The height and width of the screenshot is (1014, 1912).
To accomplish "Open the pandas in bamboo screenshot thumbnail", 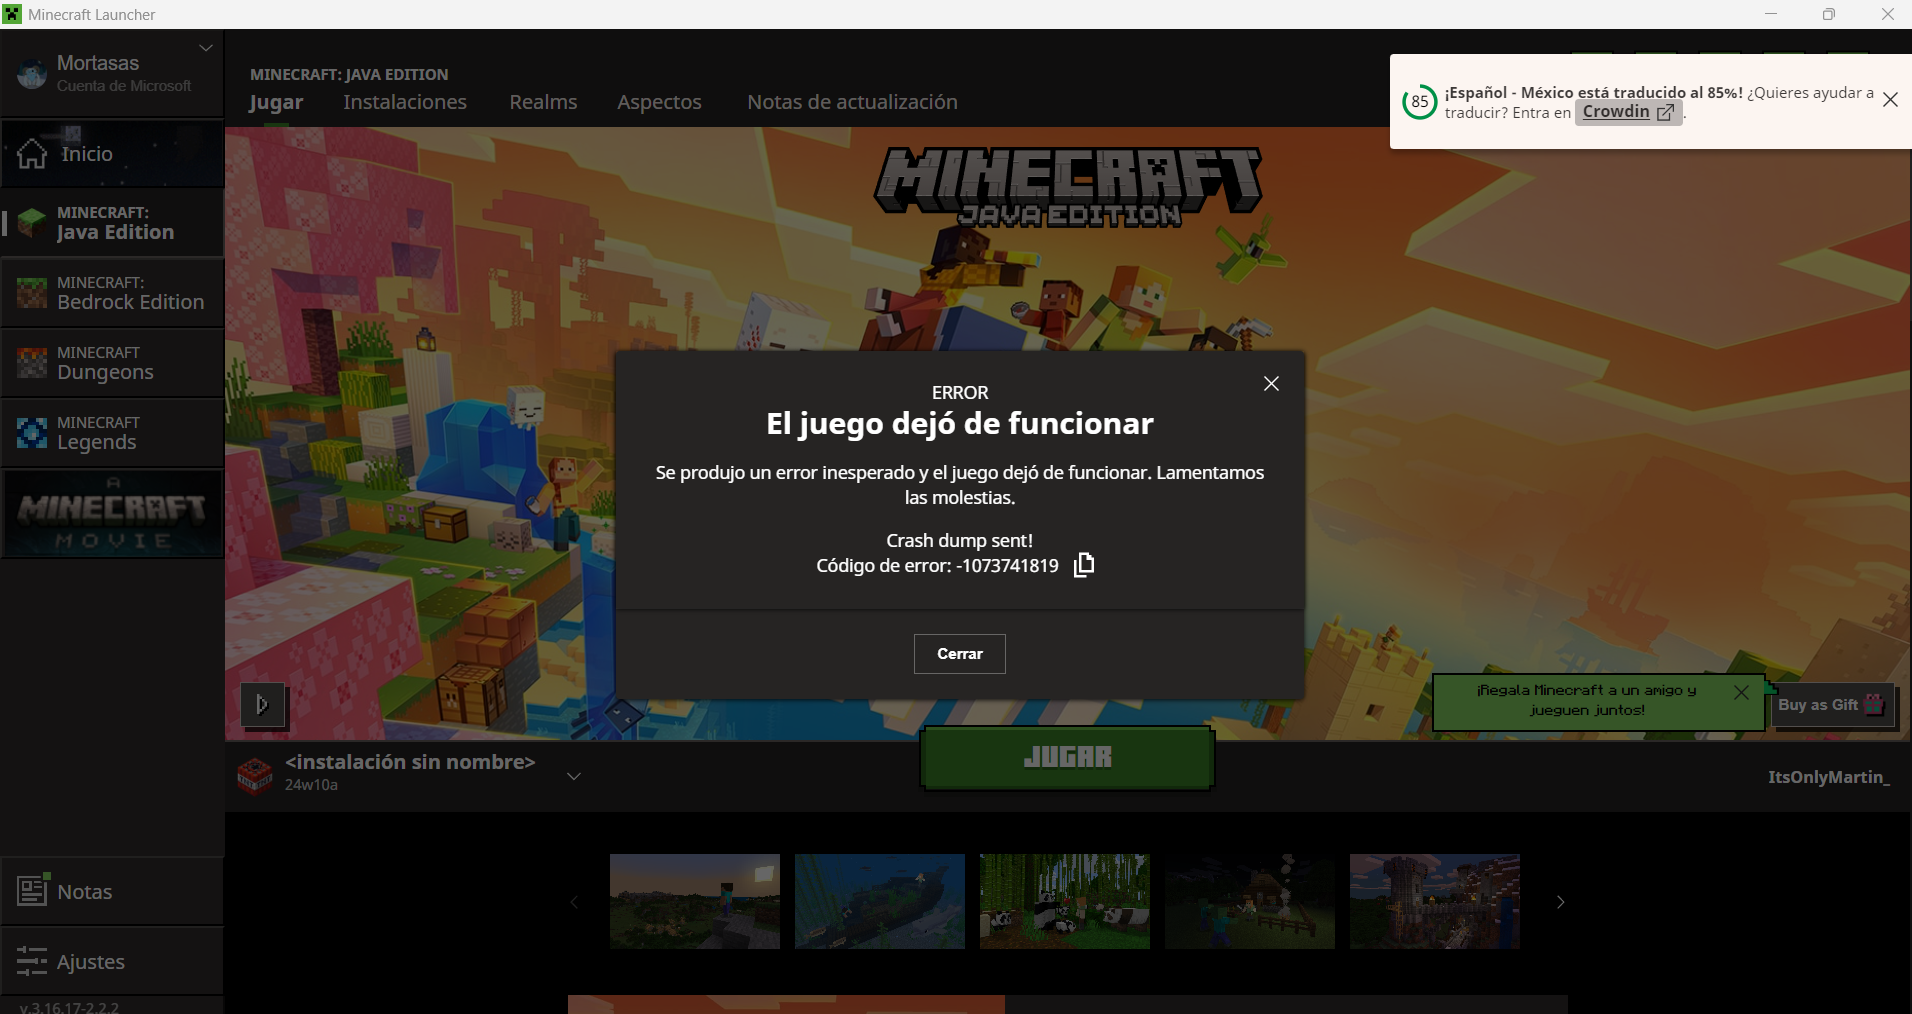I will click(x=1065, y=901).
